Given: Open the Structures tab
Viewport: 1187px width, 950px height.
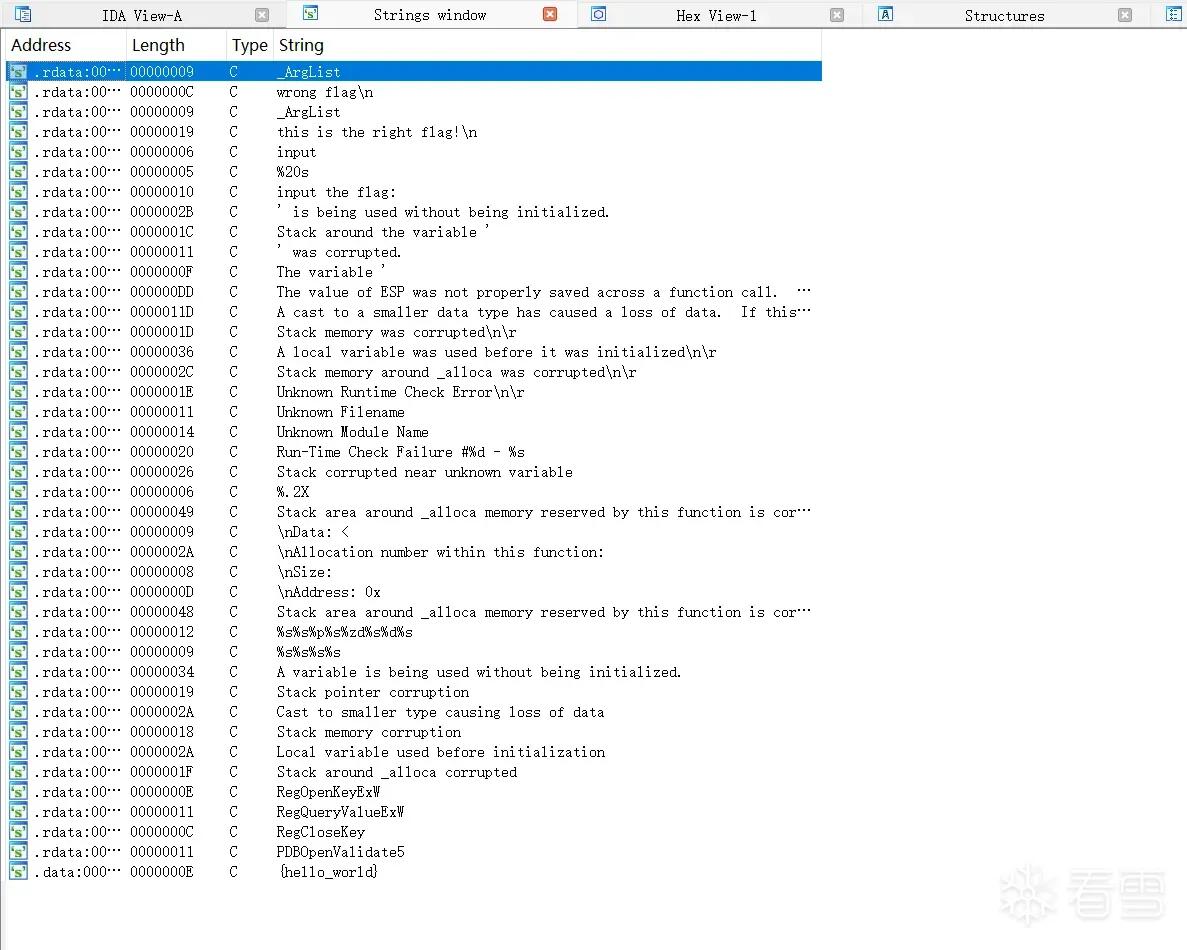Looking at the screenshot, I should click(x=1004, y=15).
